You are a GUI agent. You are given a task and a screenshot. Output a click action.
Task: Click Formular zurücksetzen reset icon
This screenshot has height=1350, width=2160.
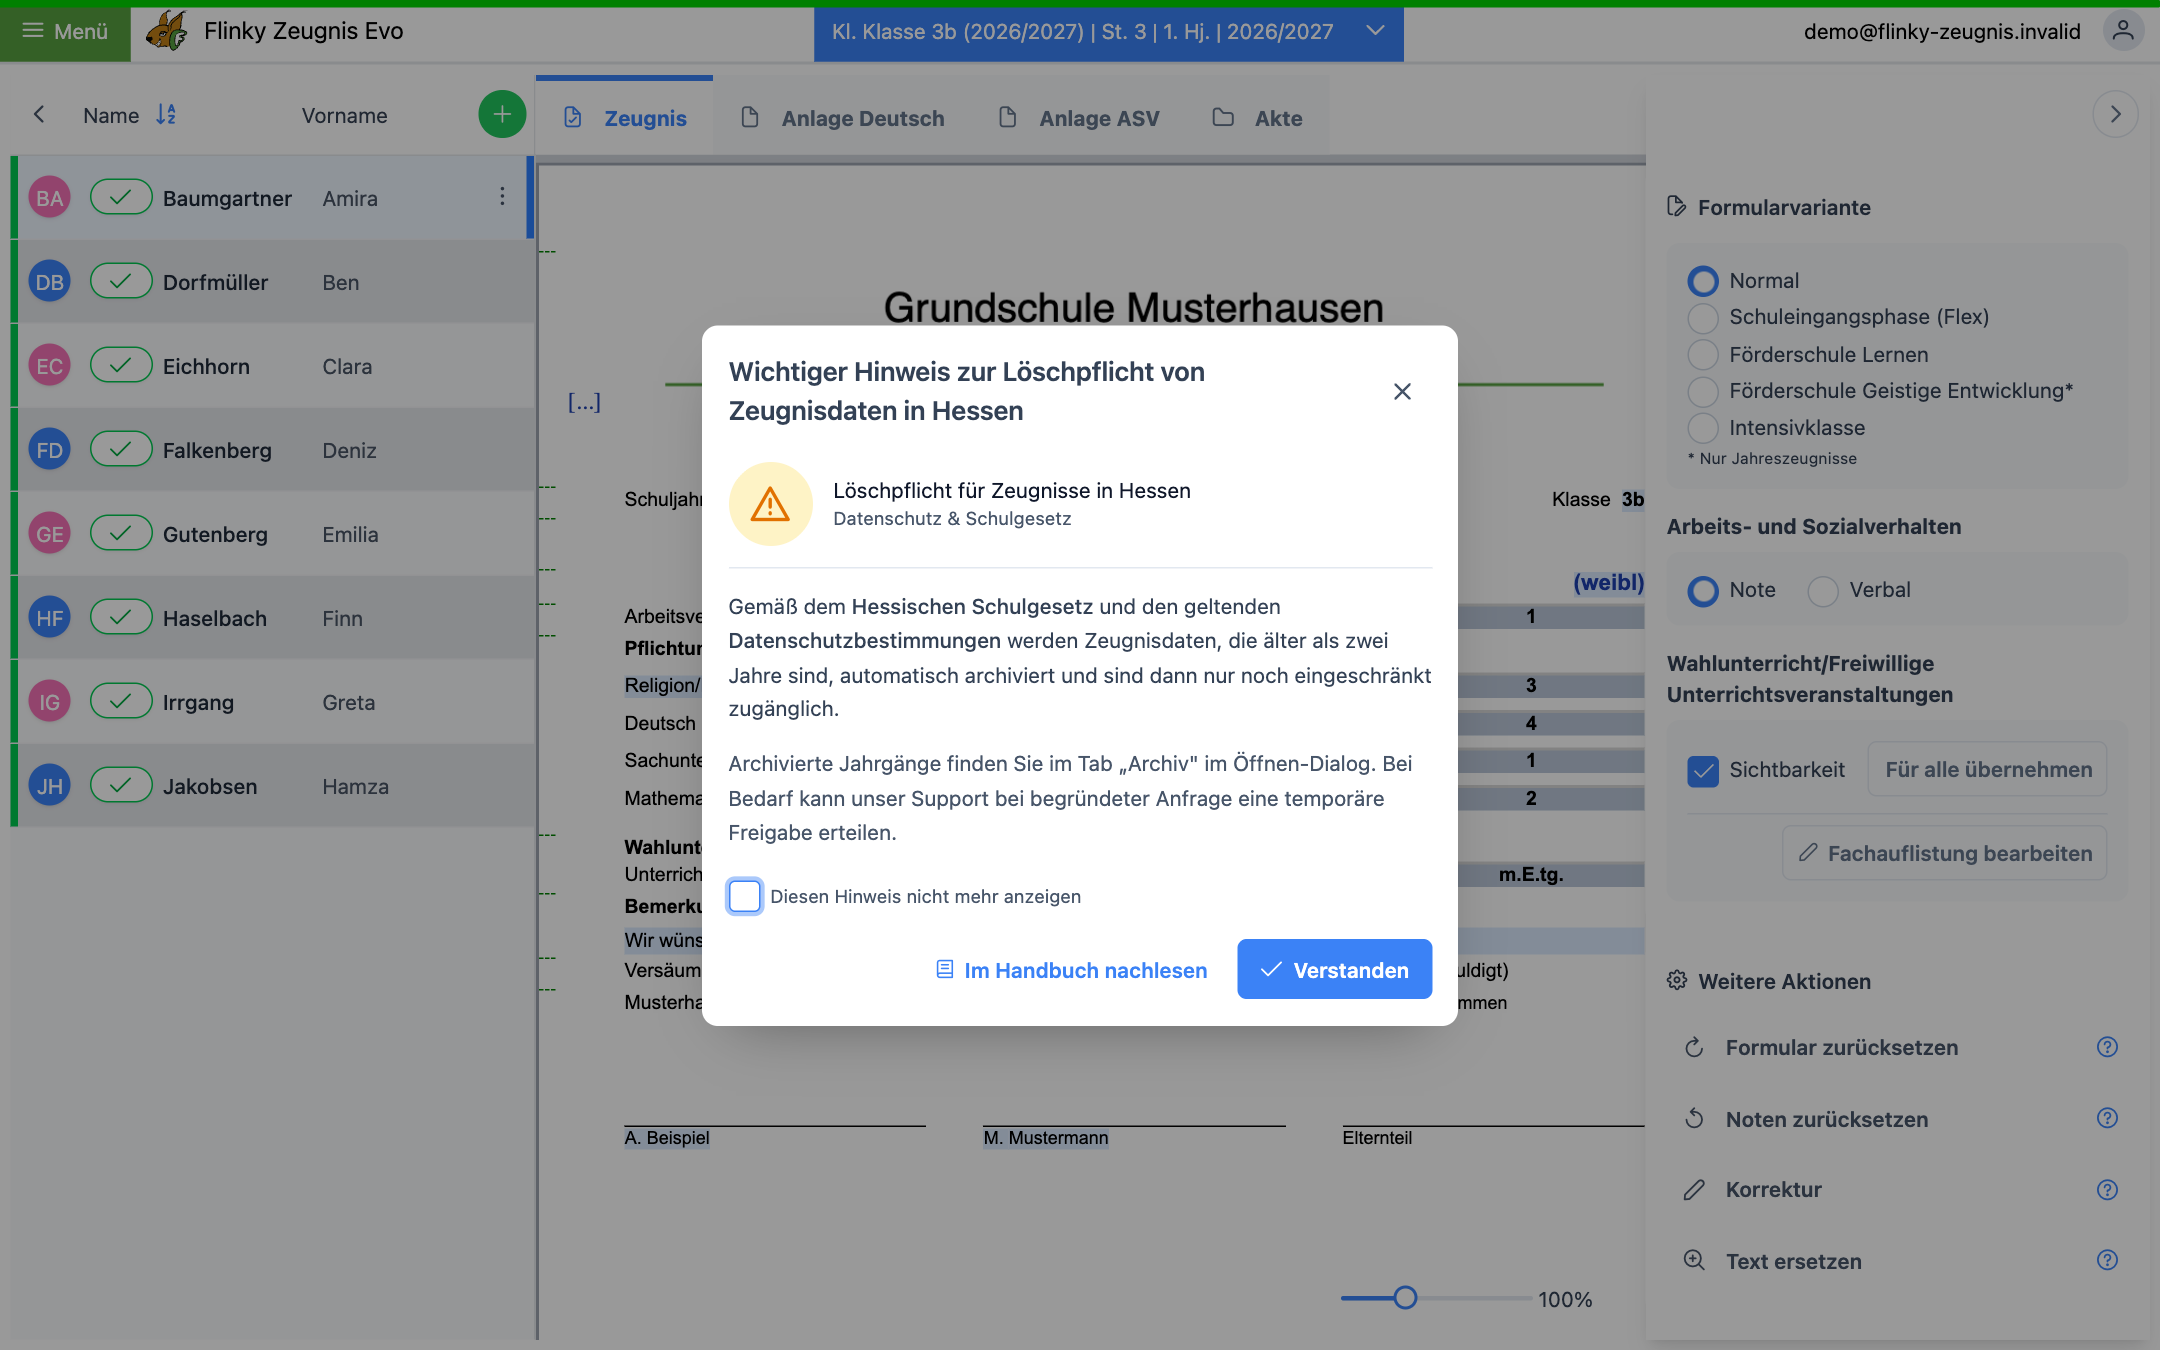tap(1694, 1047)
